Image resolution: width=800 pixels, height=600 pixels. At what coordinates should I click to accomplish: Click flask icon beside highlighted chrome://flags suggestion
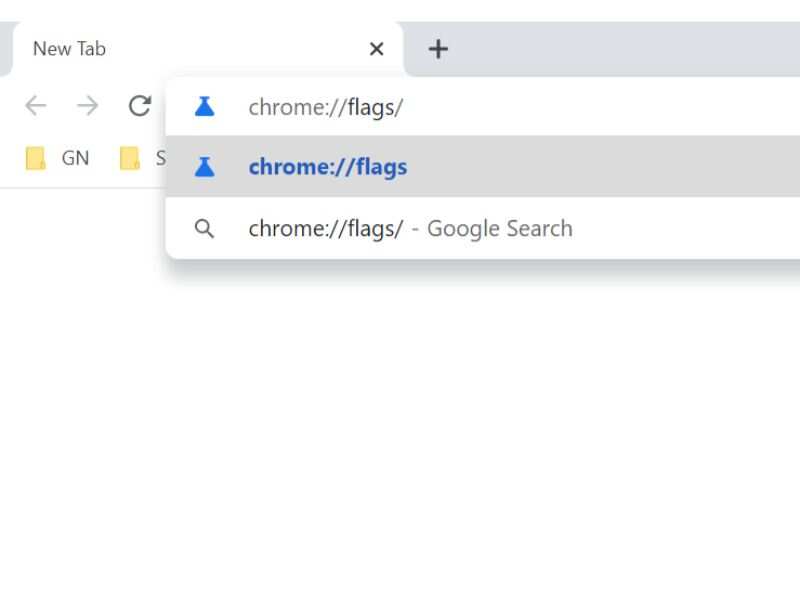(204, 167)
